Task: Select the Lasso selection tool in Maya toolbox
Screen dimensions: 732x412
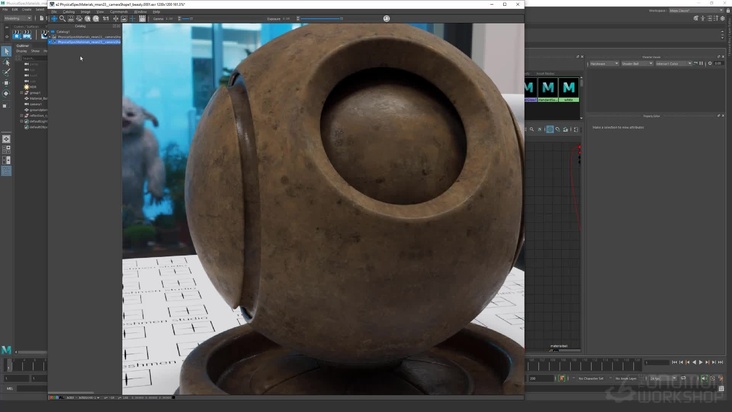Action: tap(6, 62)
